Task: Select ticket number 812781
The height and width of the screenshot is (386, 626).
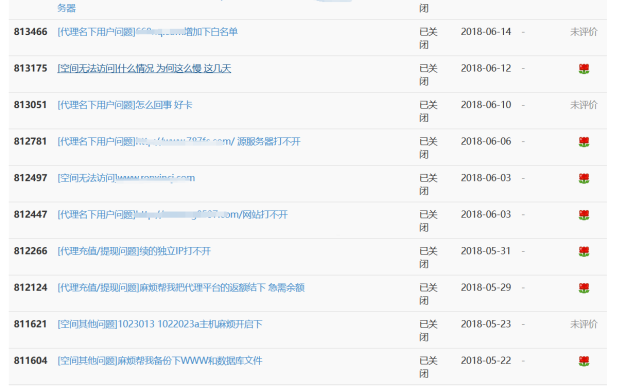Action: (30, 142)
